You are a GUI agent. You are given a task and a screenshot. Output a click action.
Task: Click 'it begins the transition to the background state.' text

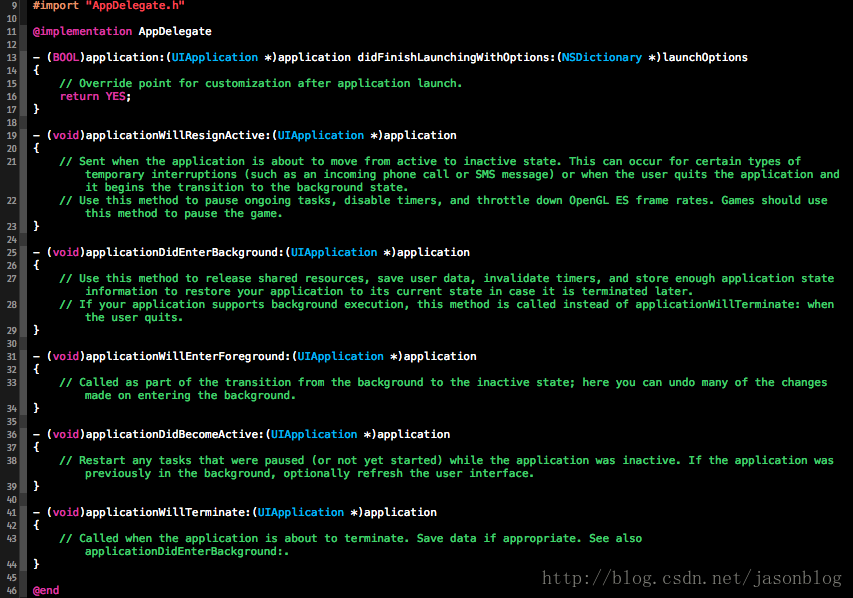[x=246, y=188]
